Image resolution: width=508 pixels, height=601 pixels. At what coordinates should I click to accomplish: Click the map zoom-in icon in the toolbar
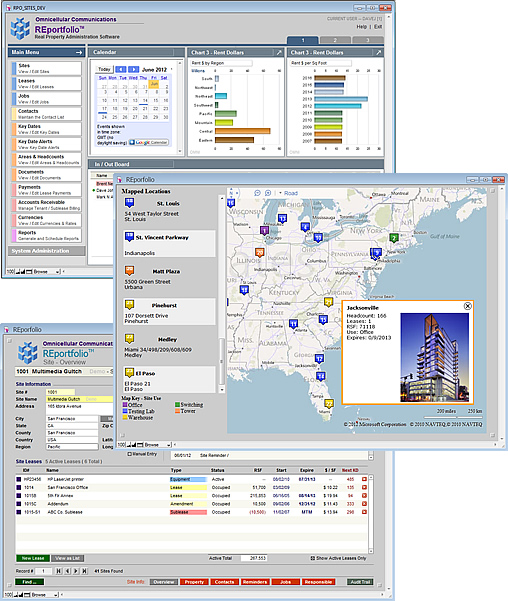[268, 193]
